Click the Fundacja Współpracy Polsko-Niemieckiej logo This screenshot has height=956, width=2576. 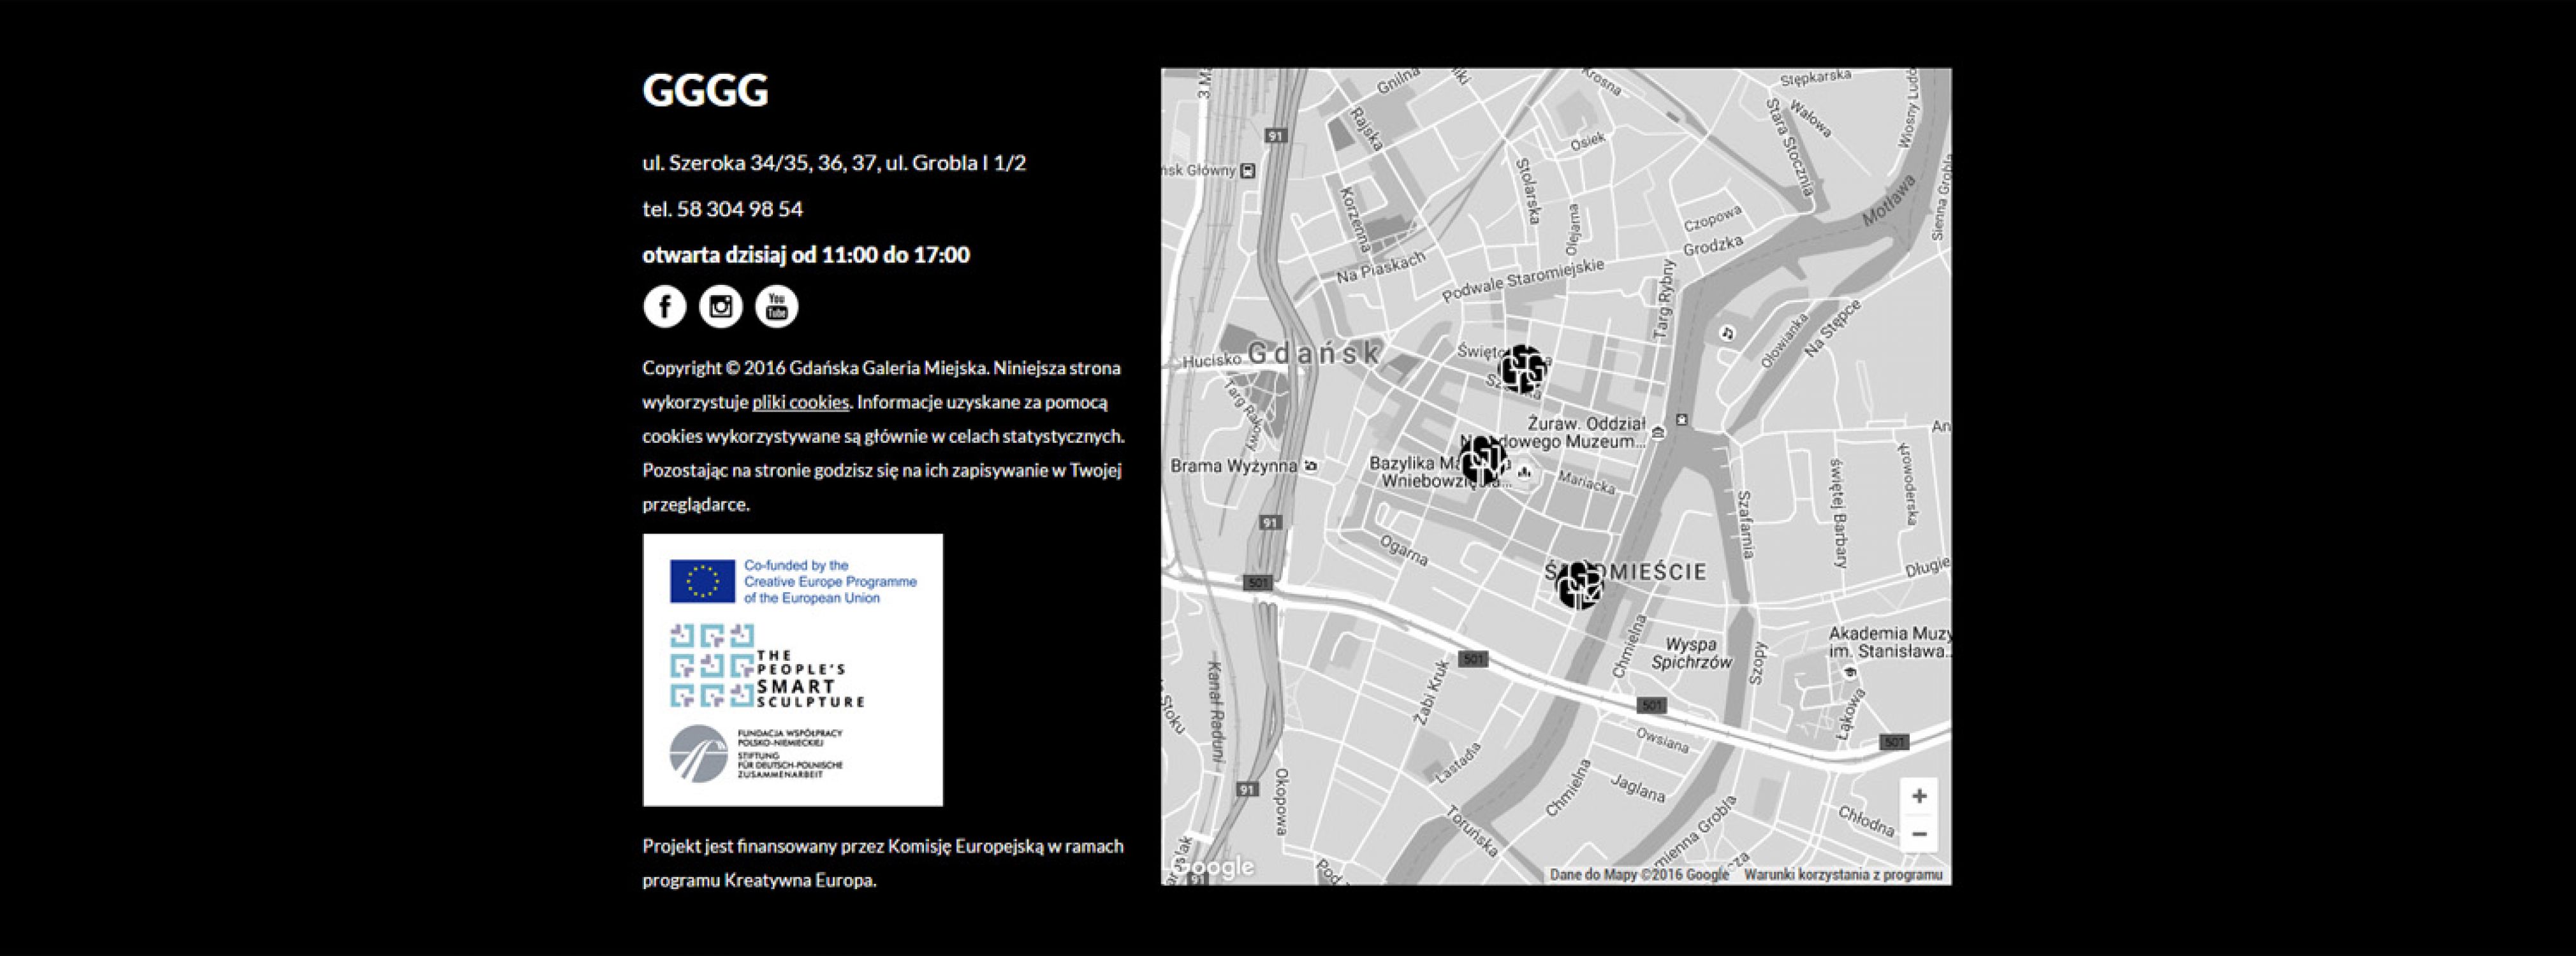pyautogui.click(x=756, y=754)
